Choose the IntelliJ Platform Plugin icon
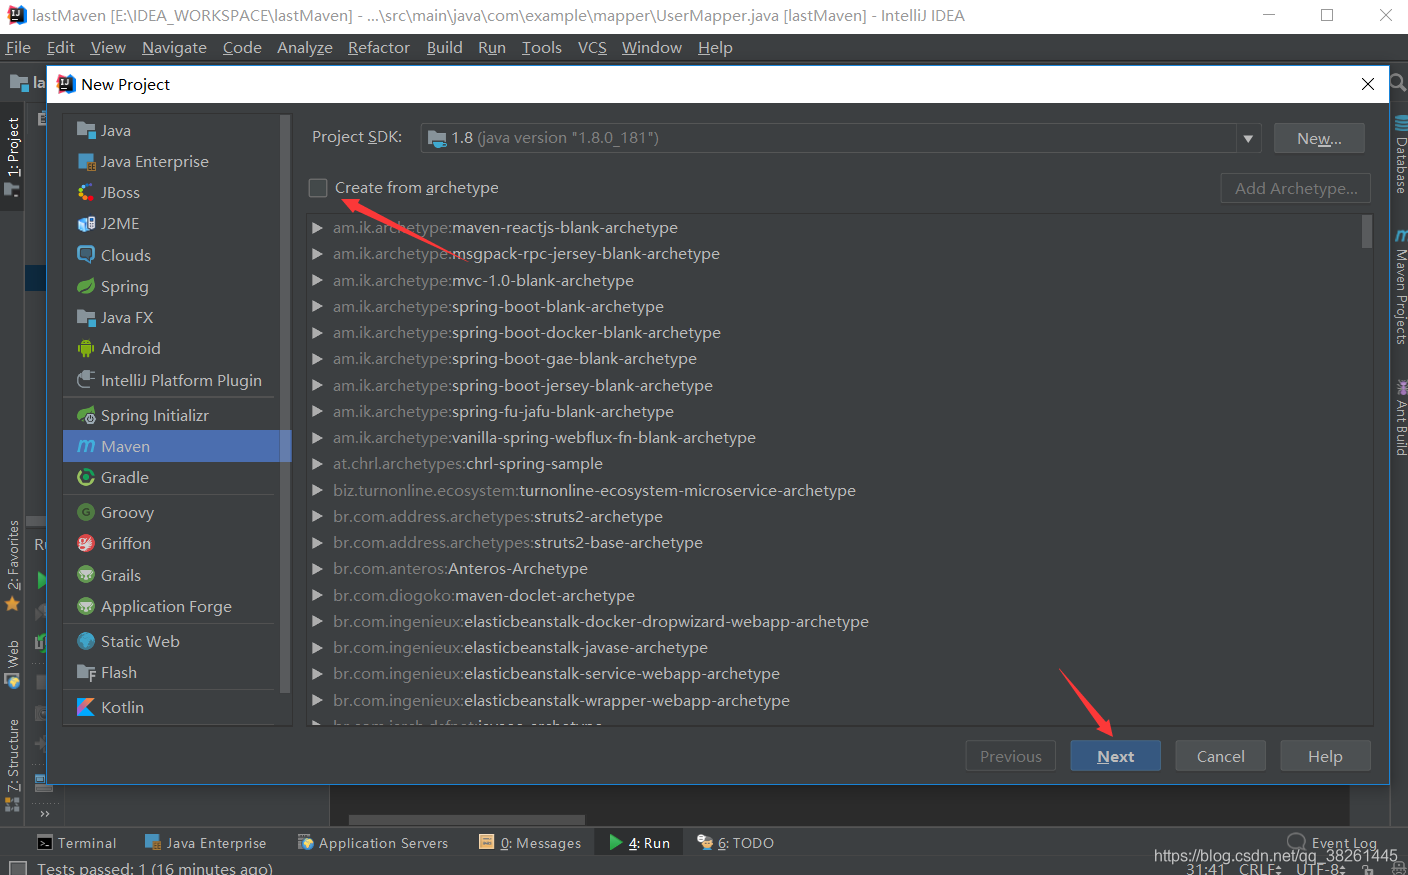The width and height of the screenshot is (1408, 875). (86, 380)
